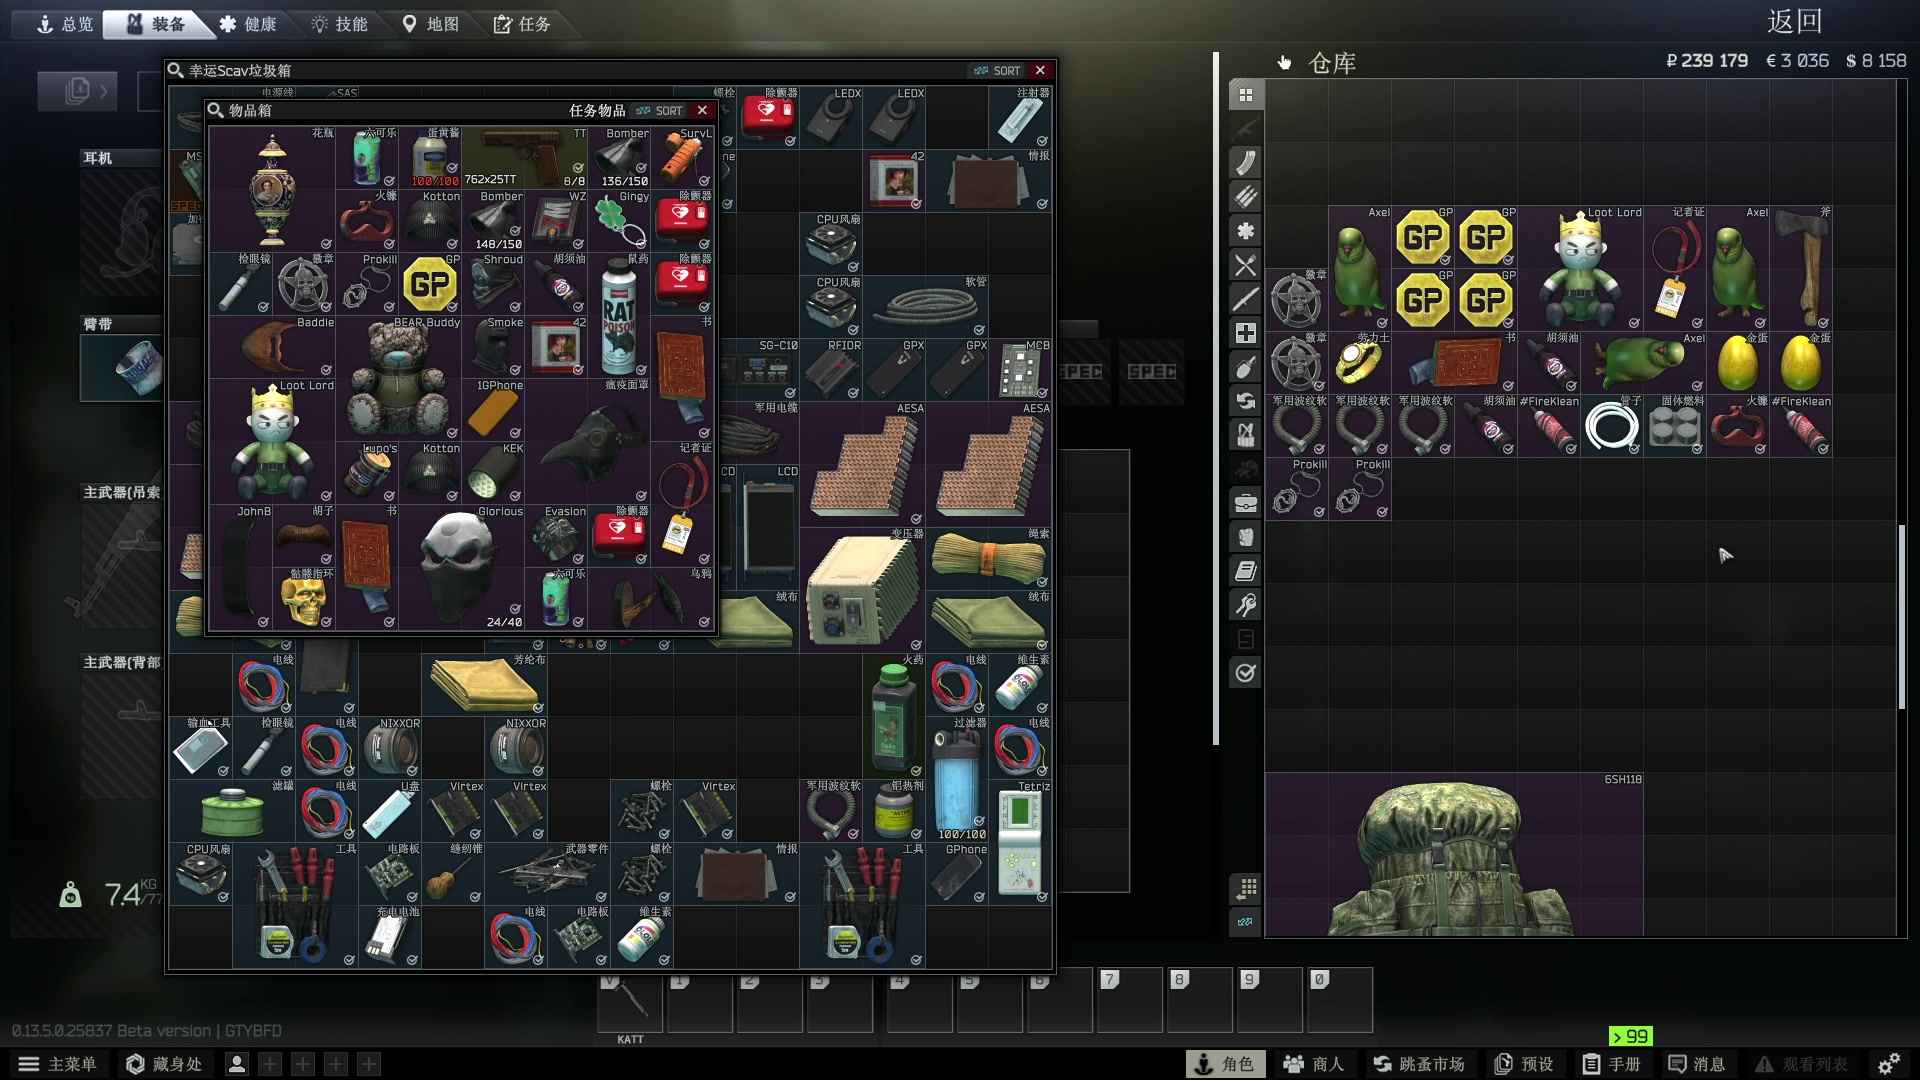Filter the stash by the medical cross icon
Screen dimensions: 1920x1080
click(x=1245, y=333)
